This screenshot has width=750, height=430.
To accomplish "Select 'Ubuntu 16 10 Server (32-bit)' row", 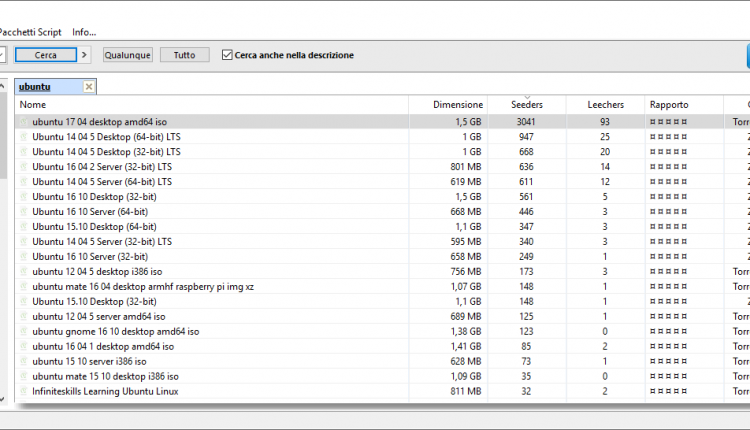I will [382, 256].
